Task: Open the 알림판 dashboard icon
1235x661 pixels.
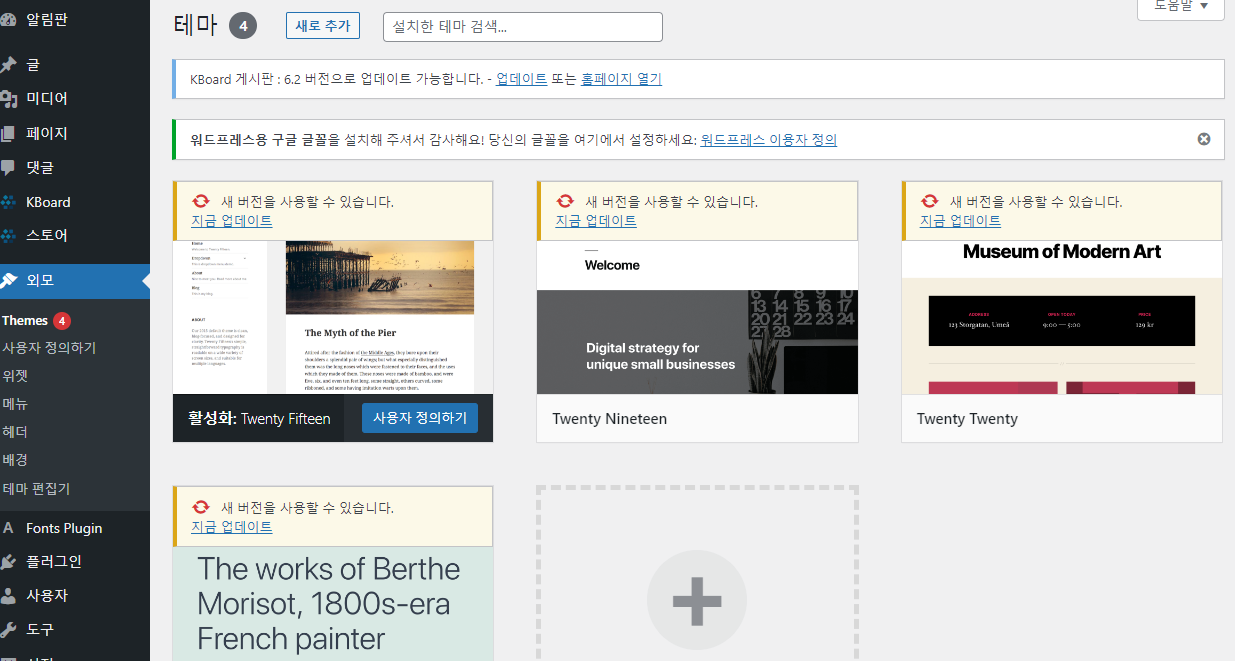Action: [8, 19]
